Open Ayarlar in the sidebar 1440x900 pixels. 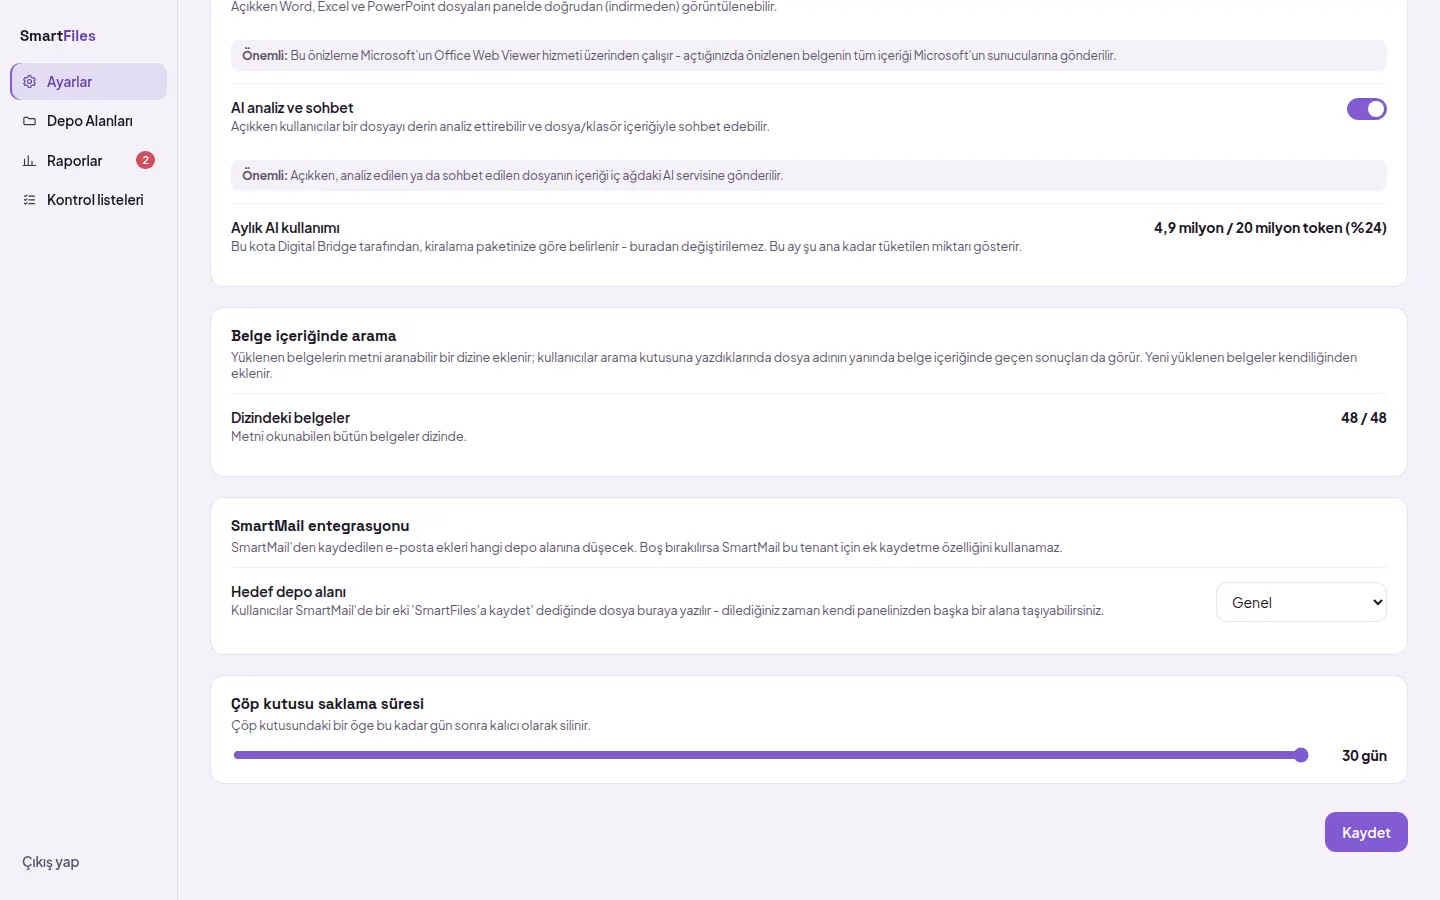coord(89,82)
